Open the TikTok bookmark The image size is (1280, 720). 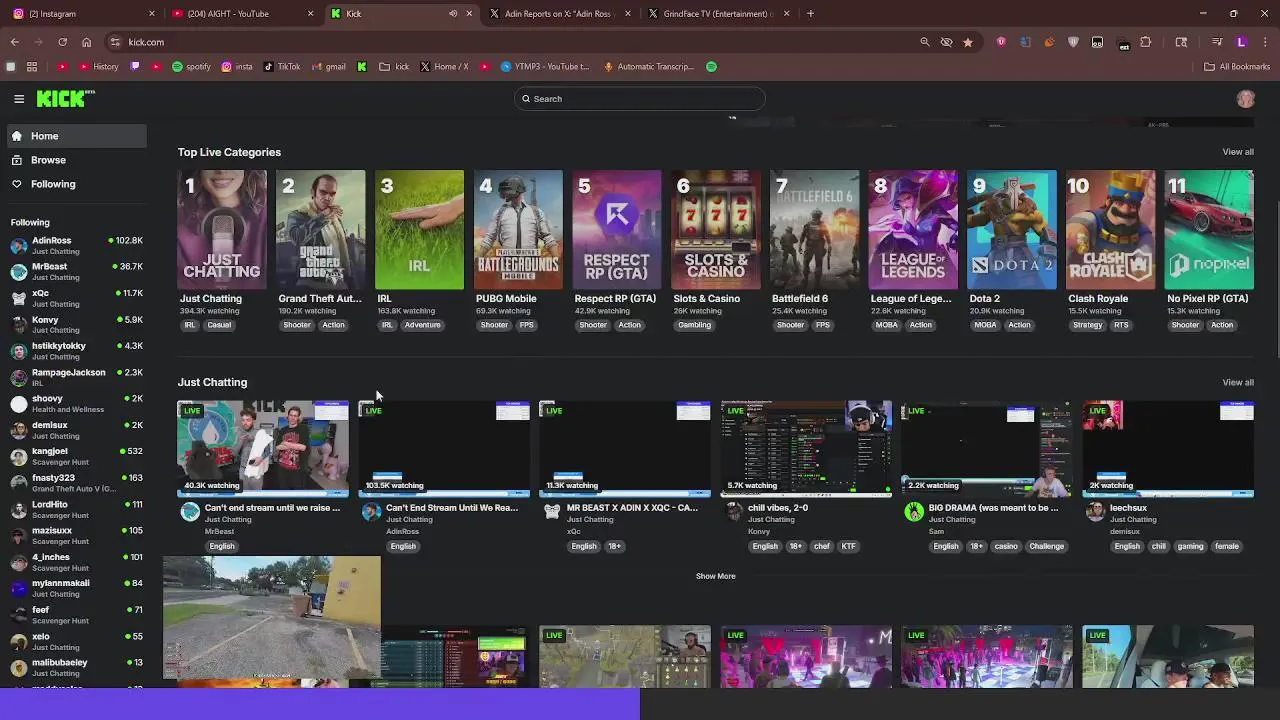(282, 67)
